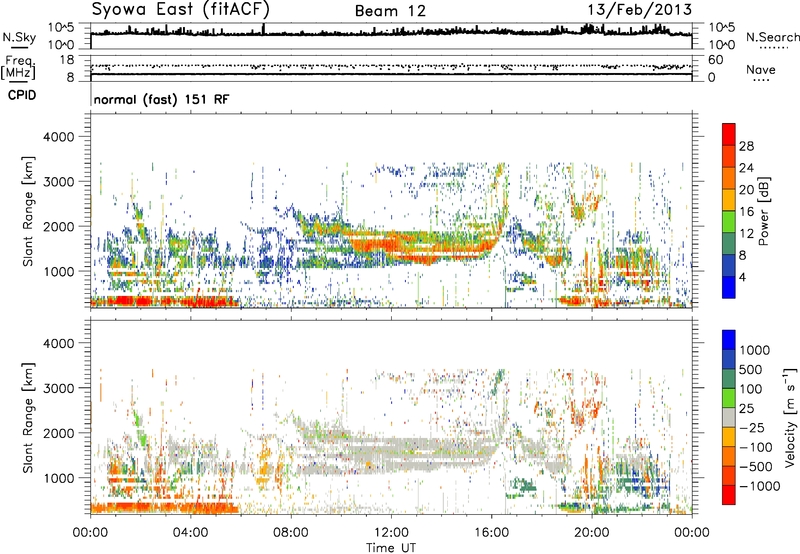Click the 'Slant Range [km]' label of velocity panel
Screen dimensions: 800x554
[x=28, y=417]
